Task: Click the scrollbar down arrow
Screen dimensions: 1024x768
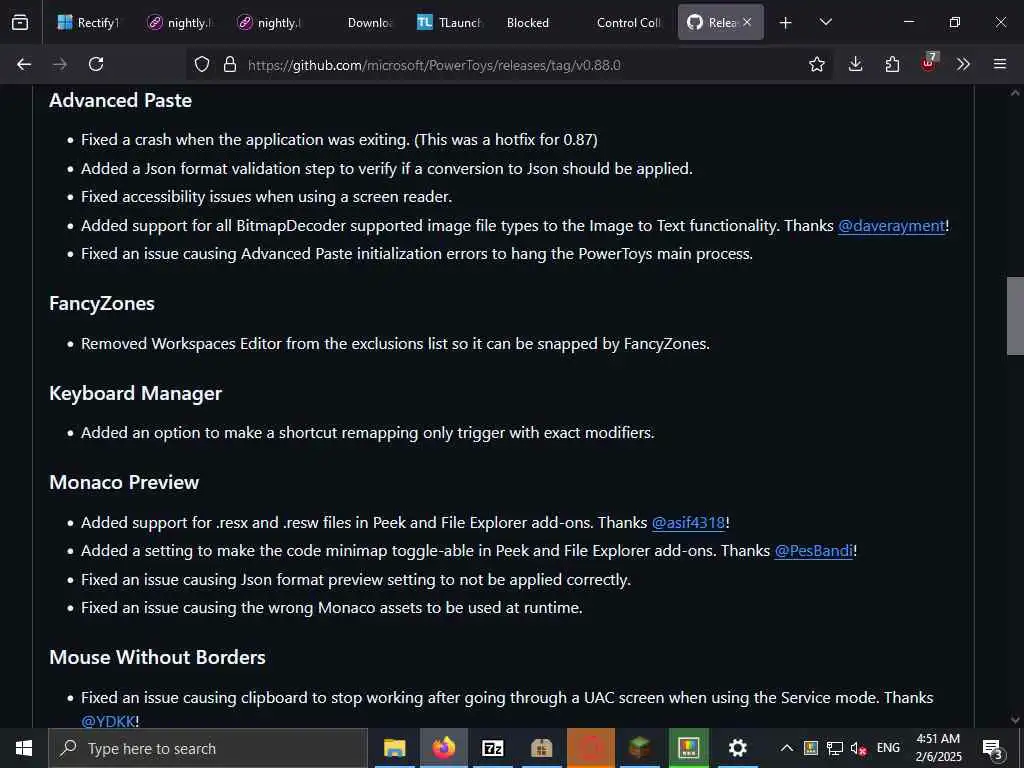Action: coord(1015,720)
